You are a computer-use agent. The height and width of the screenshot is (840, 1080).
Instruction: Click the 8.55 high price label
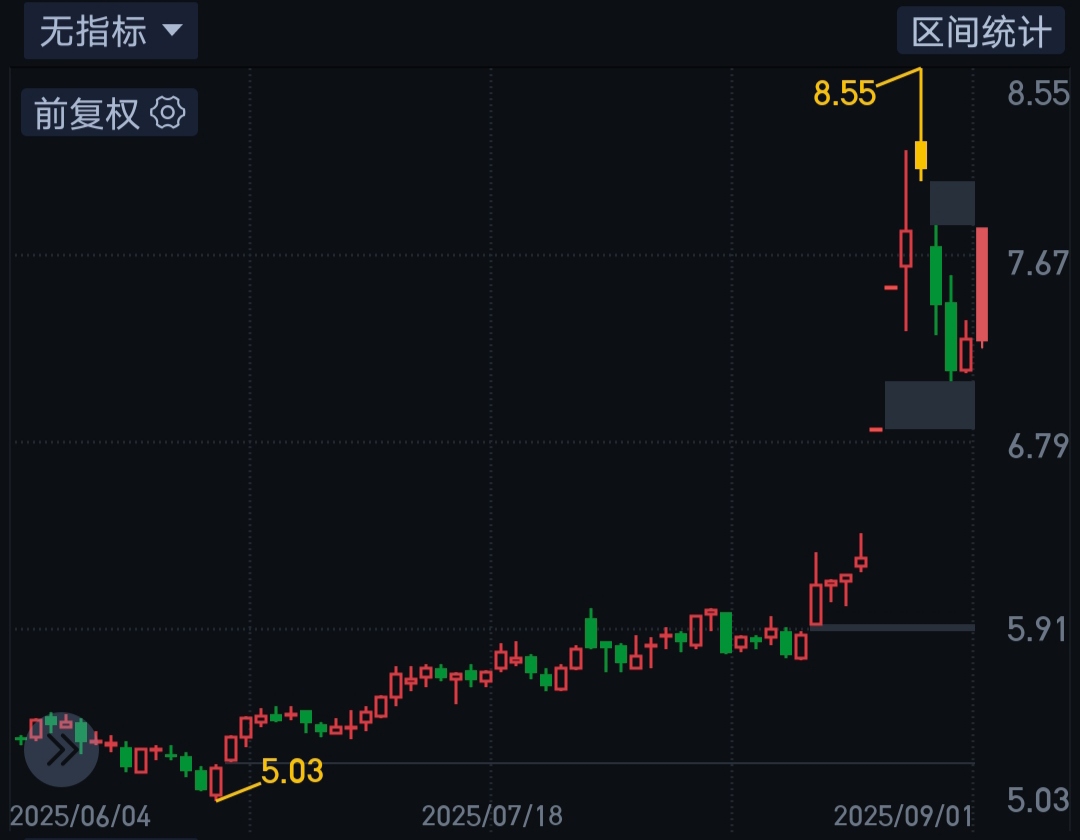844,93
